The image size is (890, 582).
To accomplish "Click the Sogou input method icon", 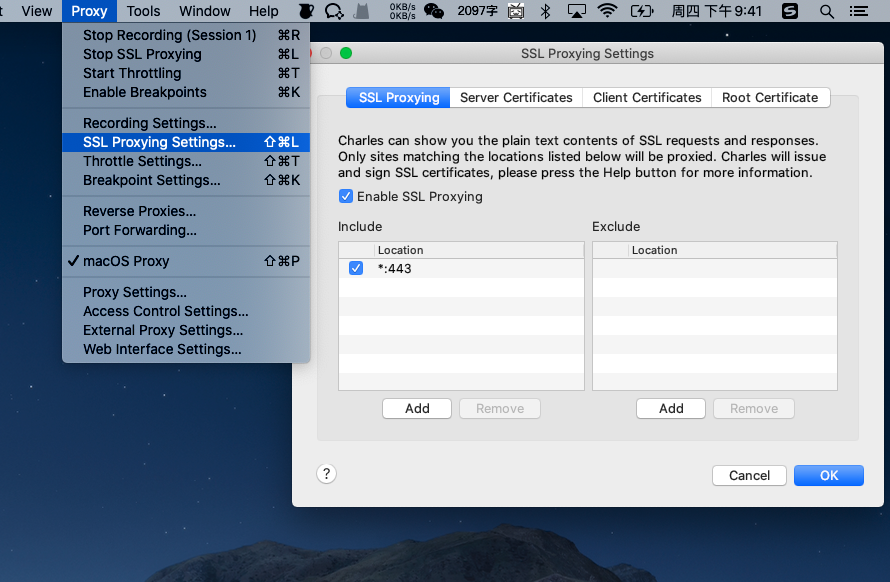I will (x=789, y=11).
